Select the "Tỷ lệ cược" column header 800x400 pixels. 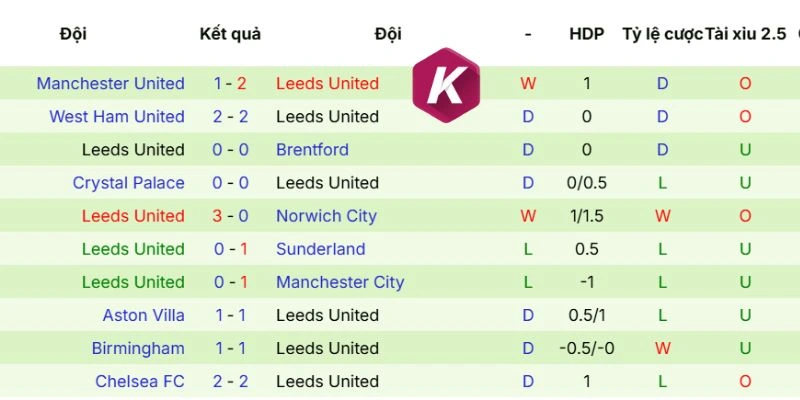661,34
